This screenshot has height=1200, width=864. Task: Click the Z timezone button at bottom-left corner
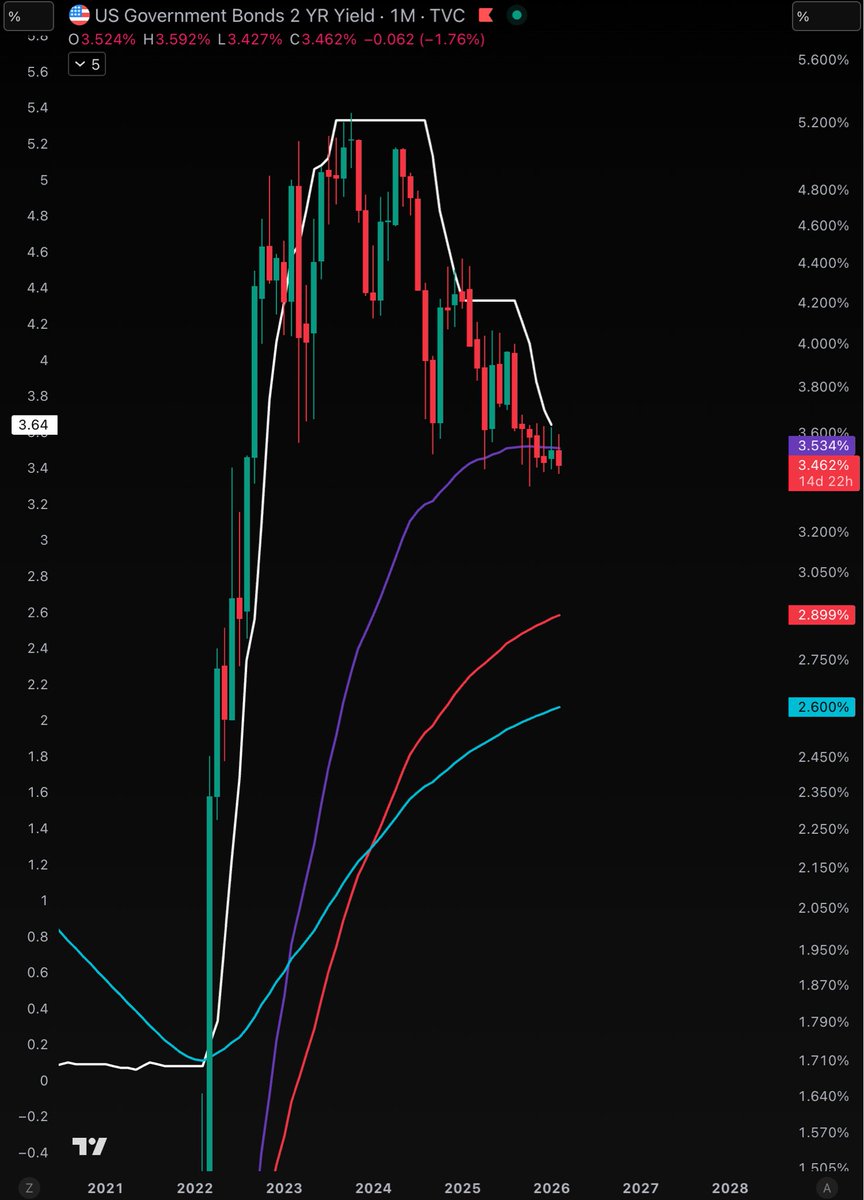tap(30, 1187)
